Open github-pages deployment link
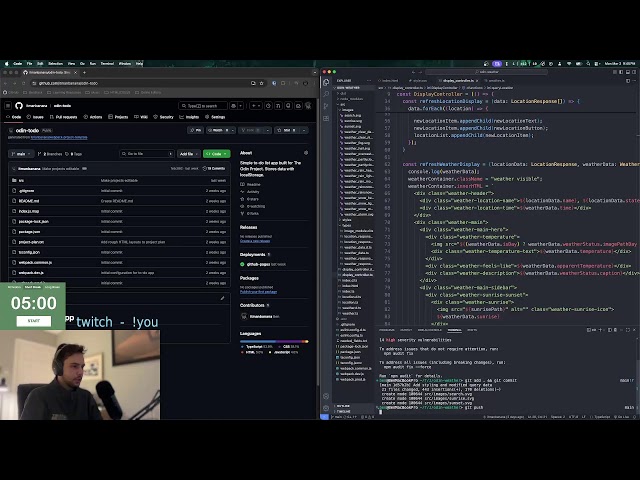640x480 pixels. [258, 264]
